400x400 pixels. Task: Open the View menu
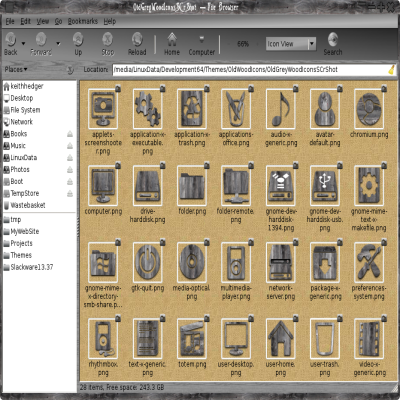43,21
